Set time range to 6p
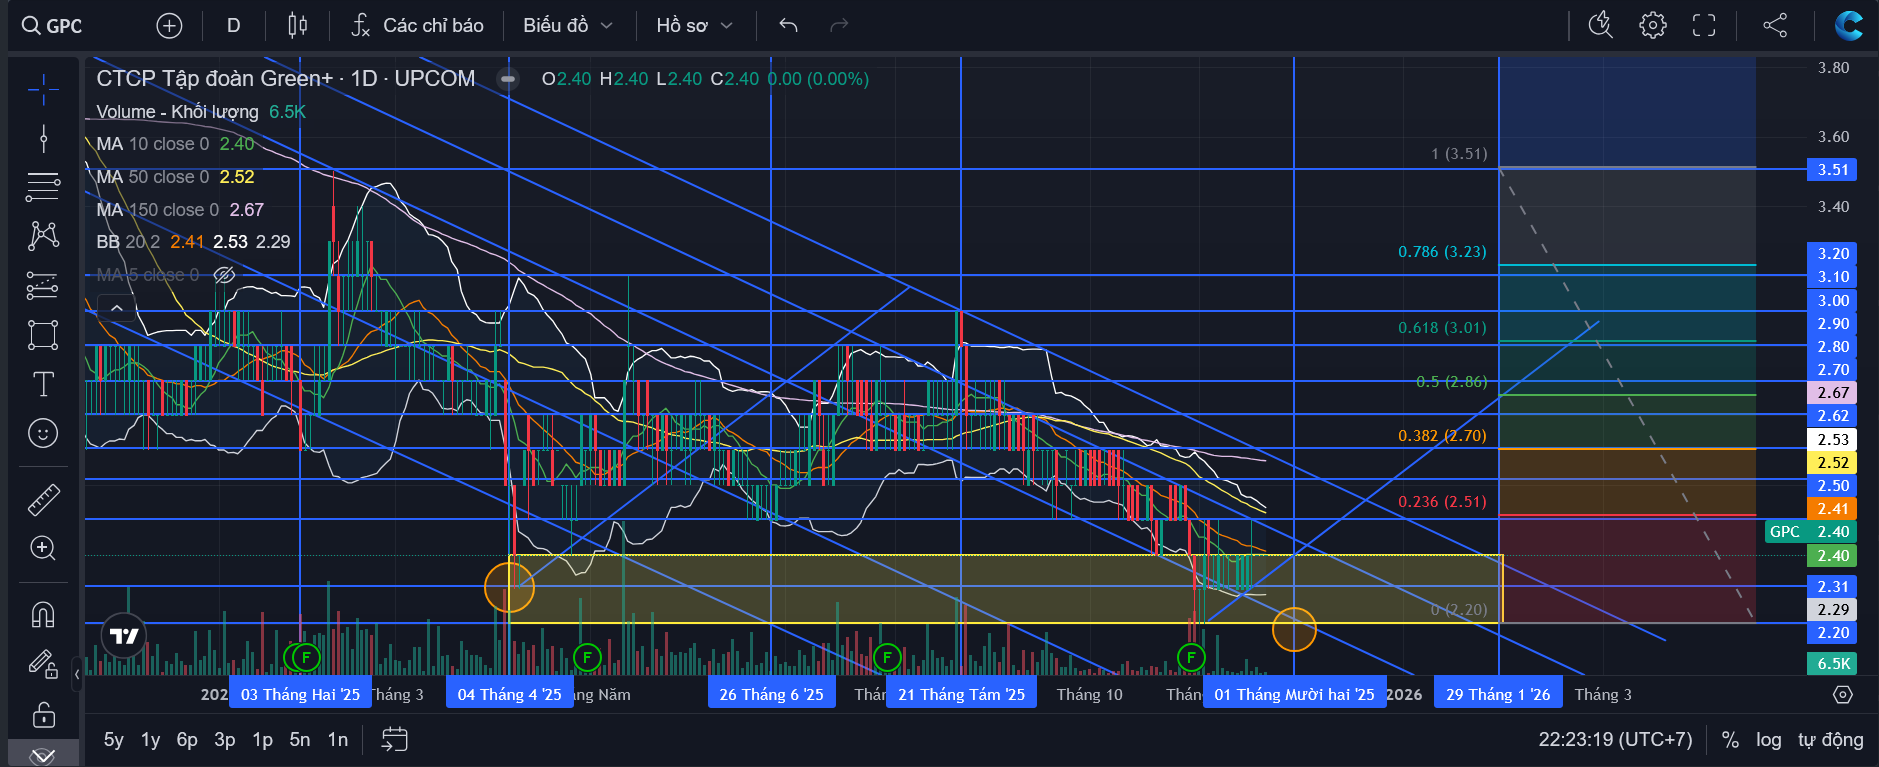The image size is (1879, 767). click(187, 740)
